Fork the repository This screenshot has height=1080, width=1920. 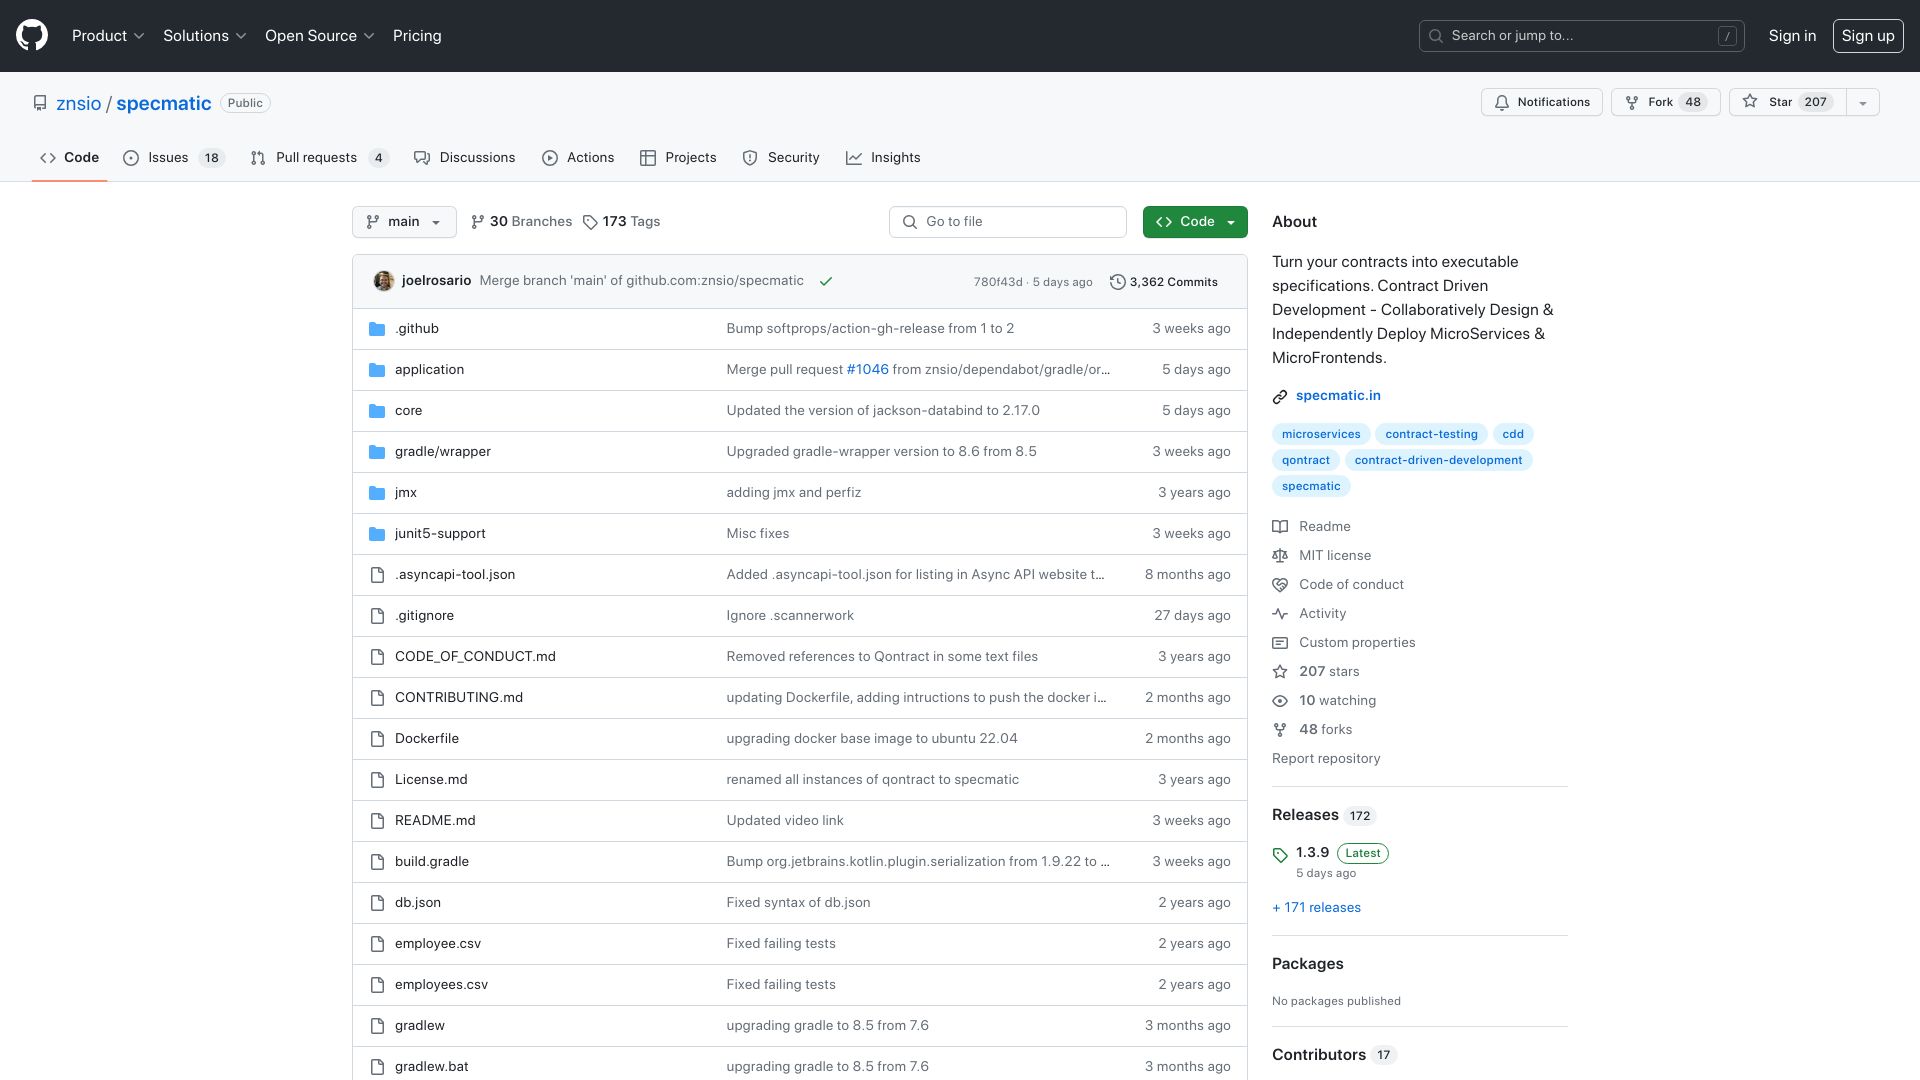tap(1665, 102)
